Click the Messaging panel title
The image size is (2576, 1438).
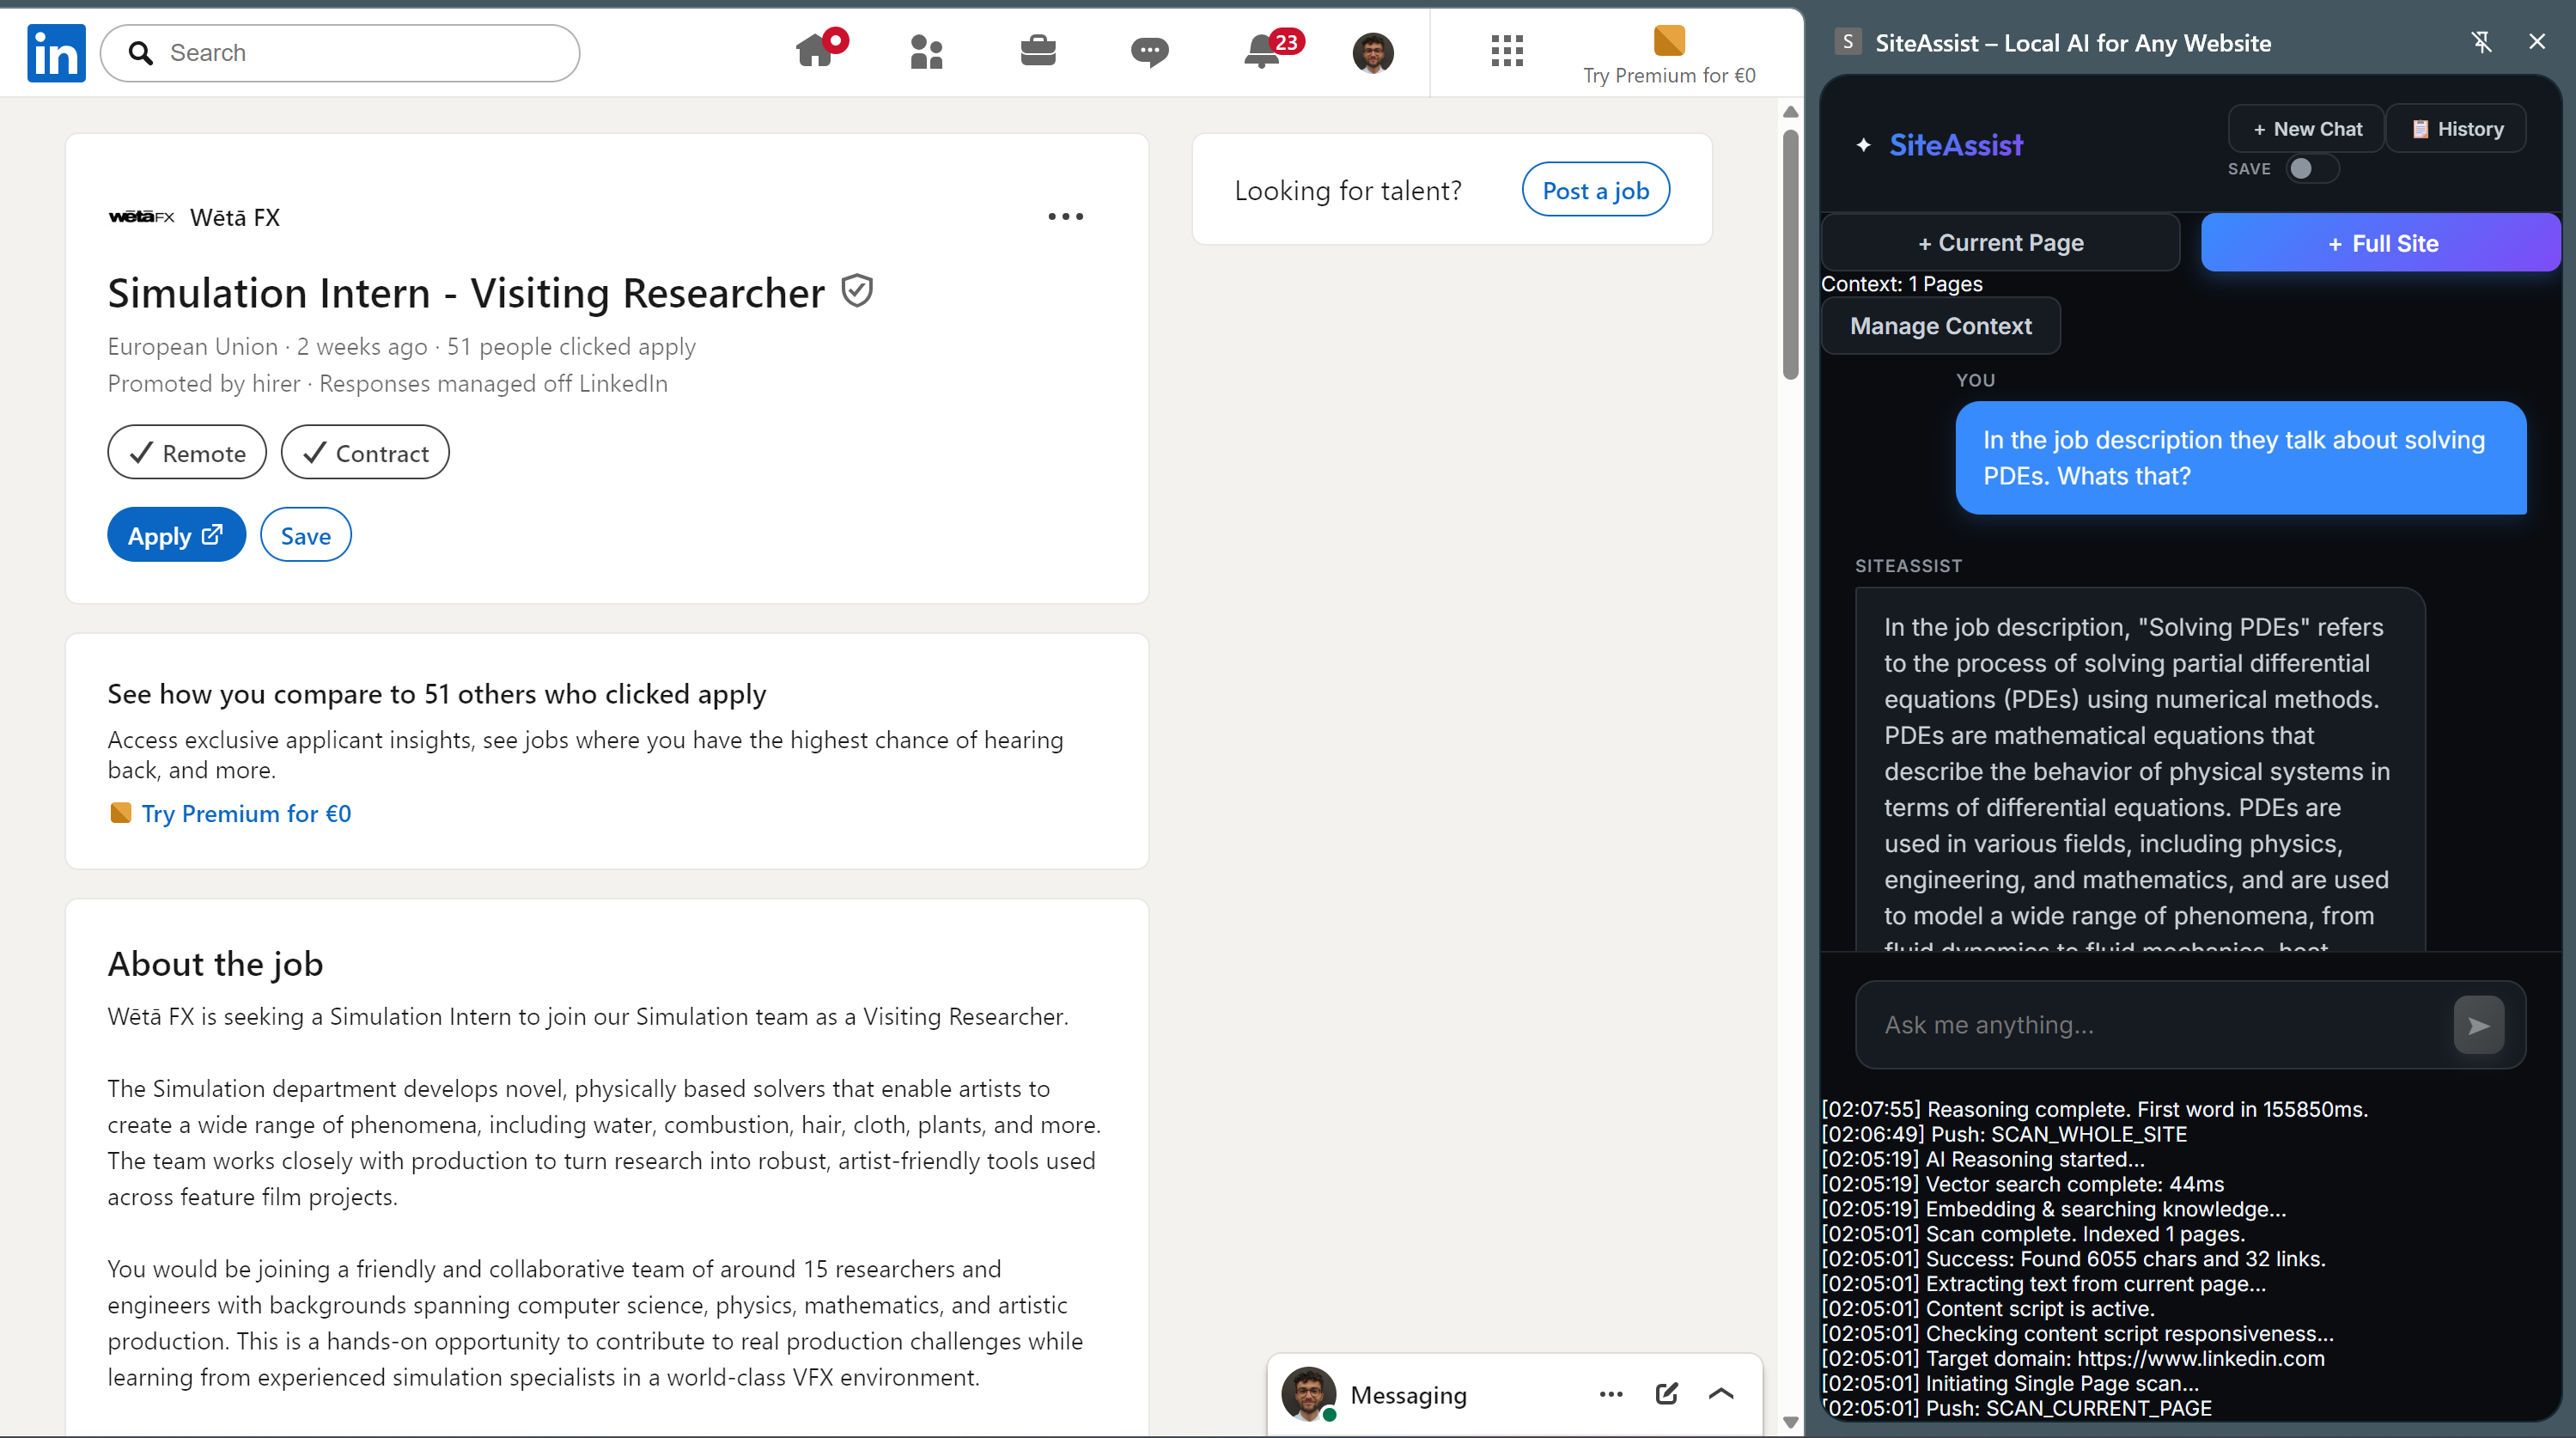tap(1408, 1395)
